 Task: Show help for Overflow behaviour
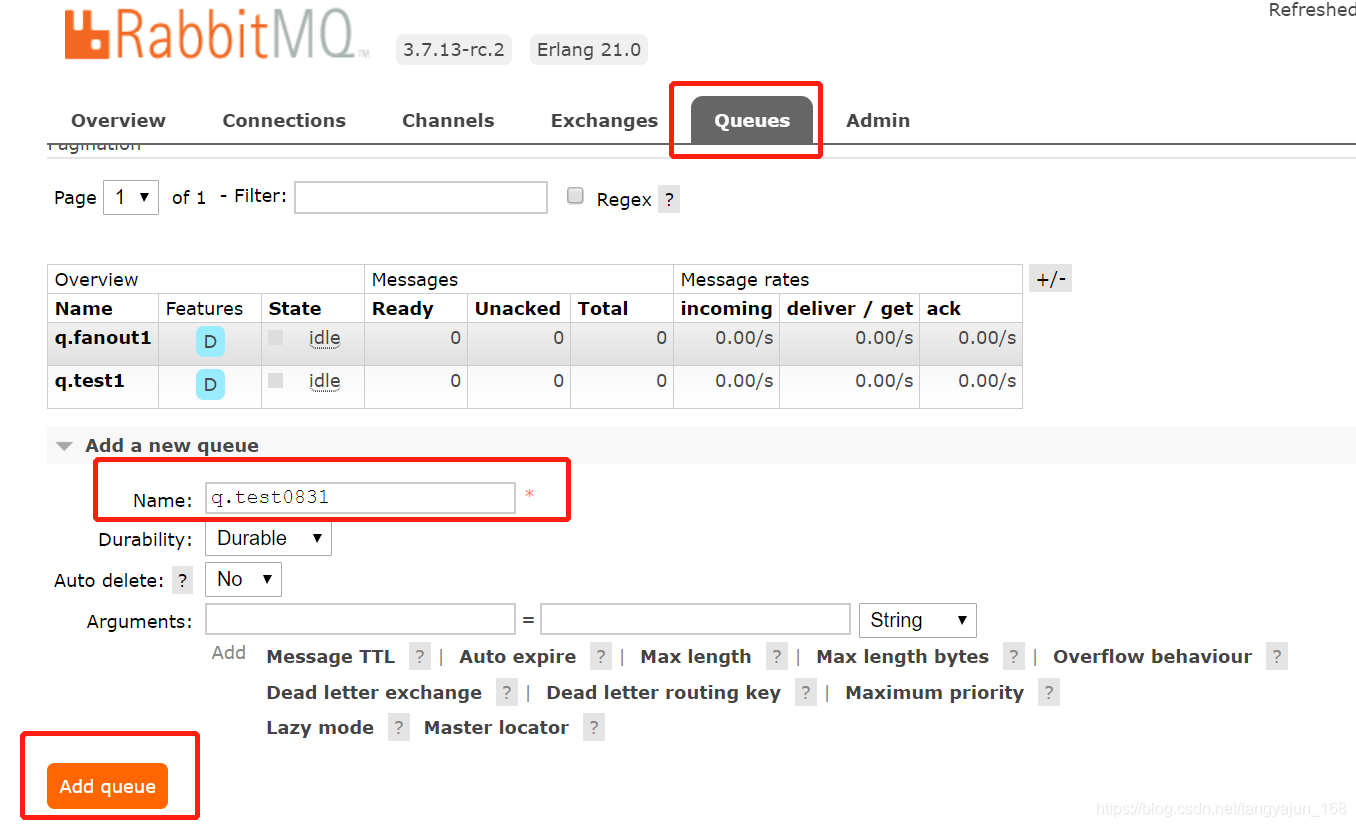[x=1276, y=657]
